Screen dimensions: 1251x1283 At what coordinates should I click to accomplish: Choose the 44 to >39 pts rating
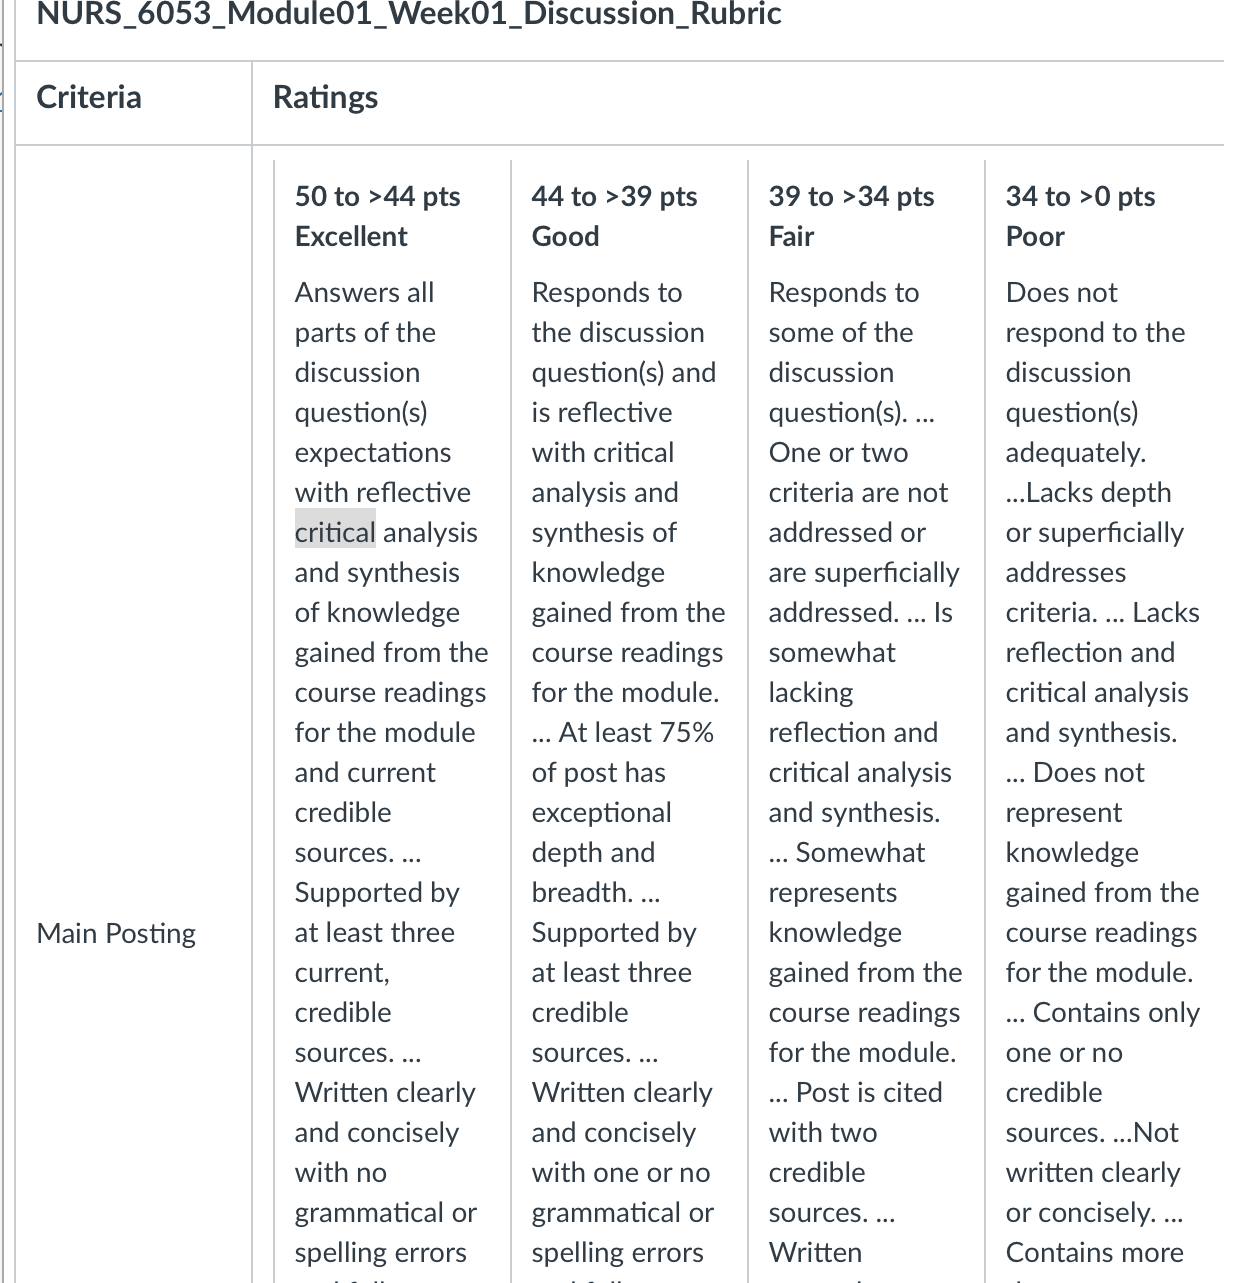(615, 196)
